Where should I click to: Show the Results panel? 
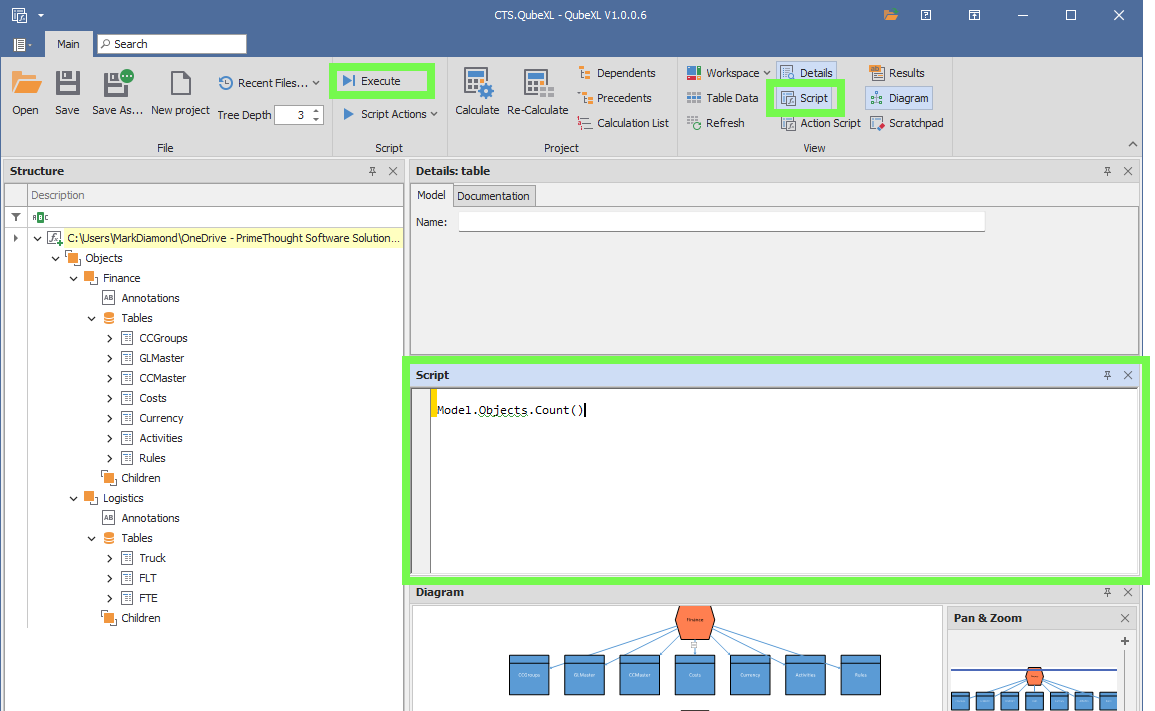tap(897, 73)
